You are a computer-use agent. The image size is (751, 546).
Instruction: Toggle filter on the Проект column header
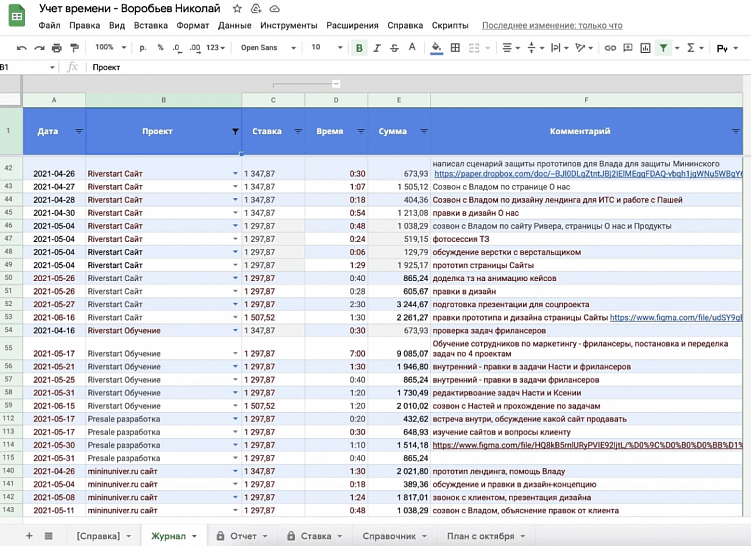235,131
